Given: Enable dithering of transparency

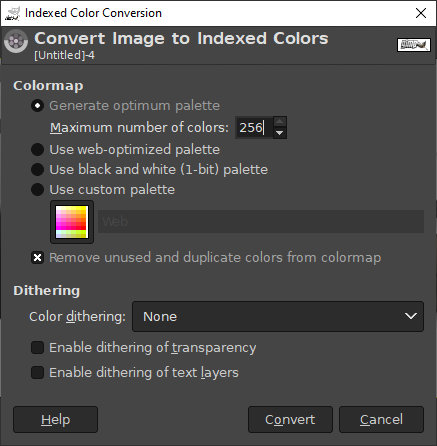Looking at the screenshot, I should (37, 347).
